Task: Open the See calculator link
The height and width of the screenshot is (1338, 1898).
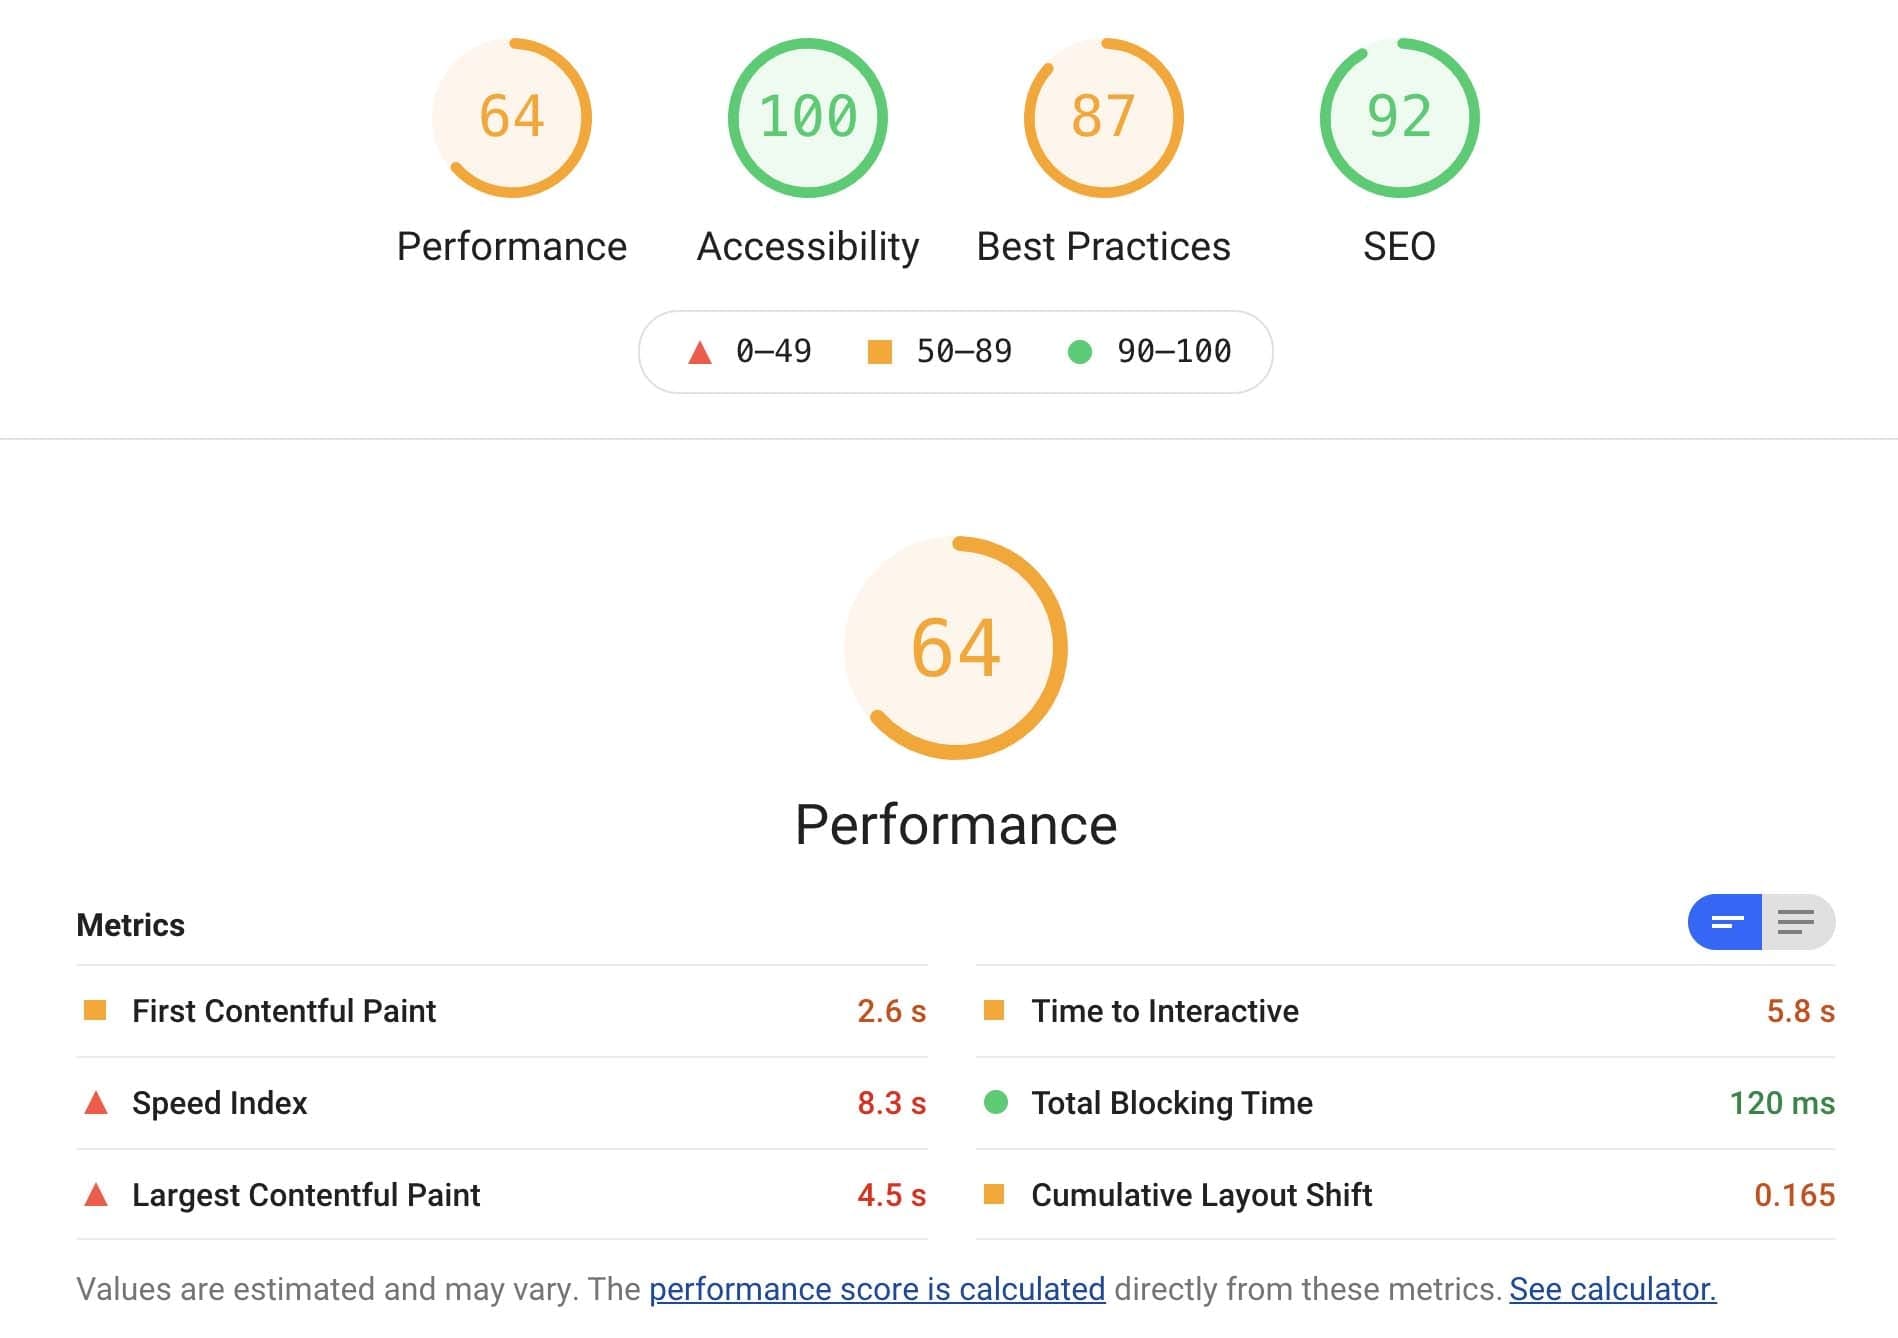Action: [1613, 1290]
